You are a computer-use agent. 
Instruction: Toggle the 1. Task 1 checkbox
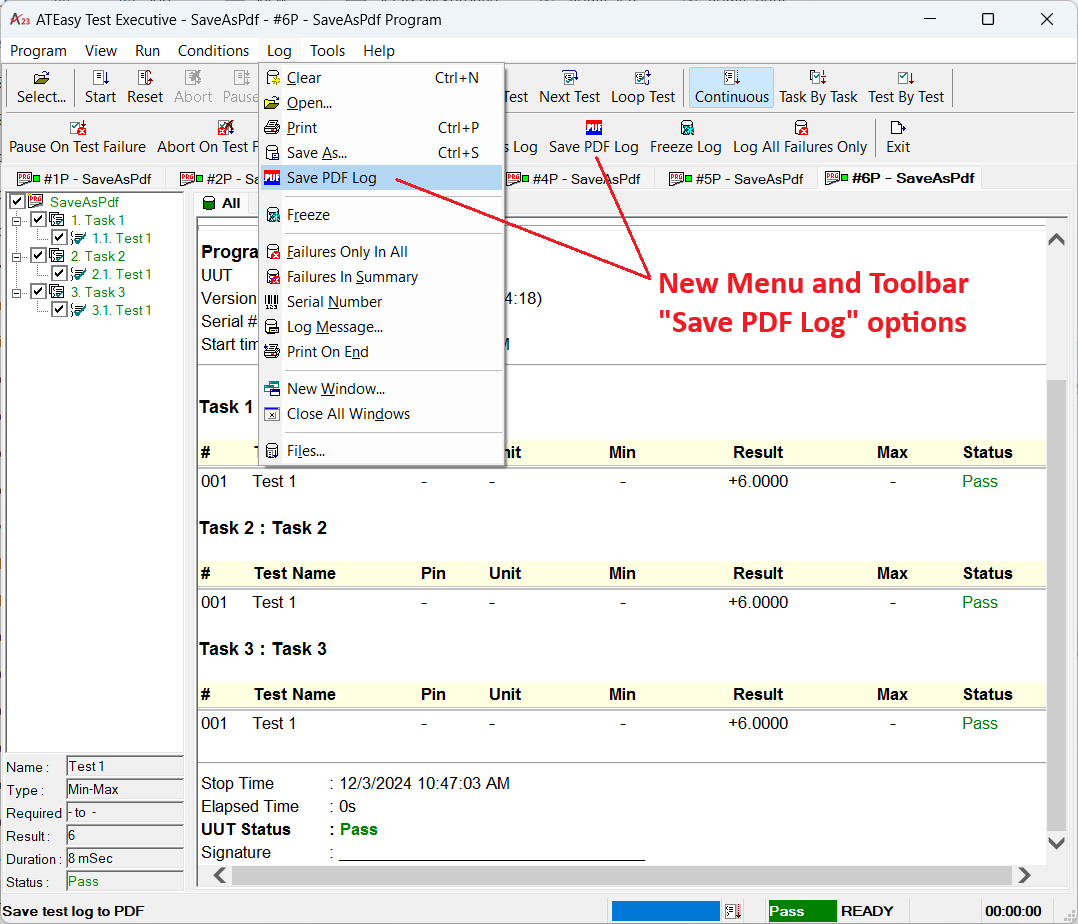(38, 219)
